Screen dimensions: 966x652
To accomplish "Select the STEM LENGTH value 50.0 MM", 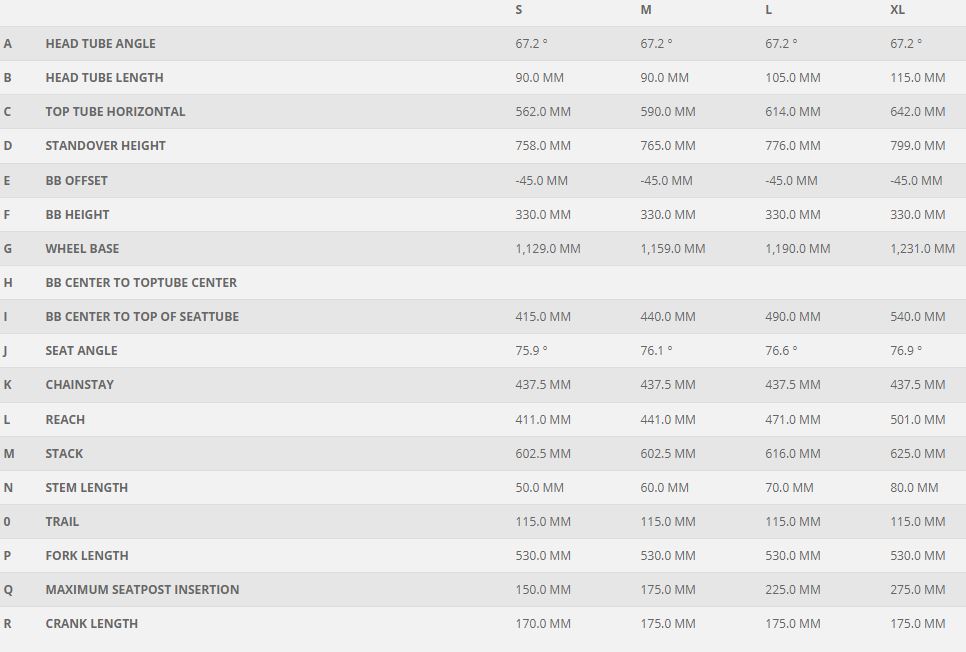I will (539, 488).
